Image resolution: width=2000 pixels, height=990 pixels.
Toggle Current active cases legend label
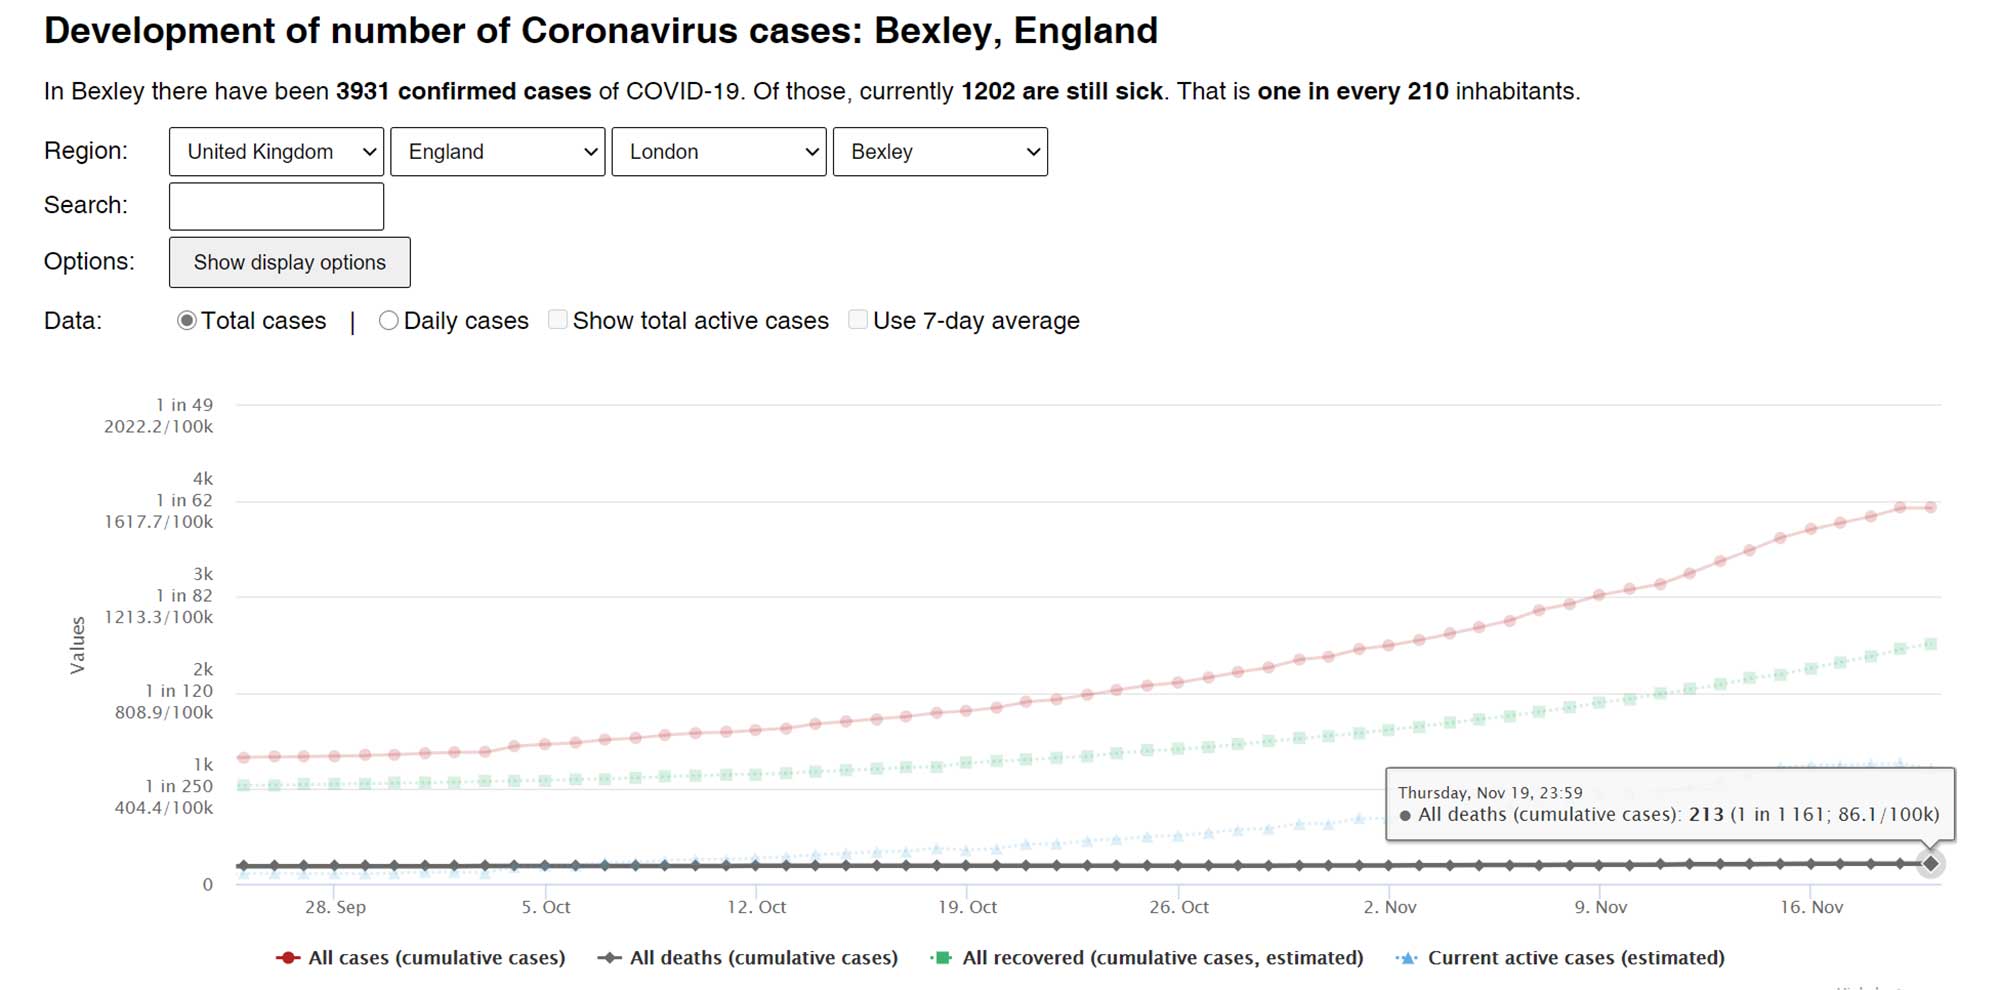[x=1576, y=958]
